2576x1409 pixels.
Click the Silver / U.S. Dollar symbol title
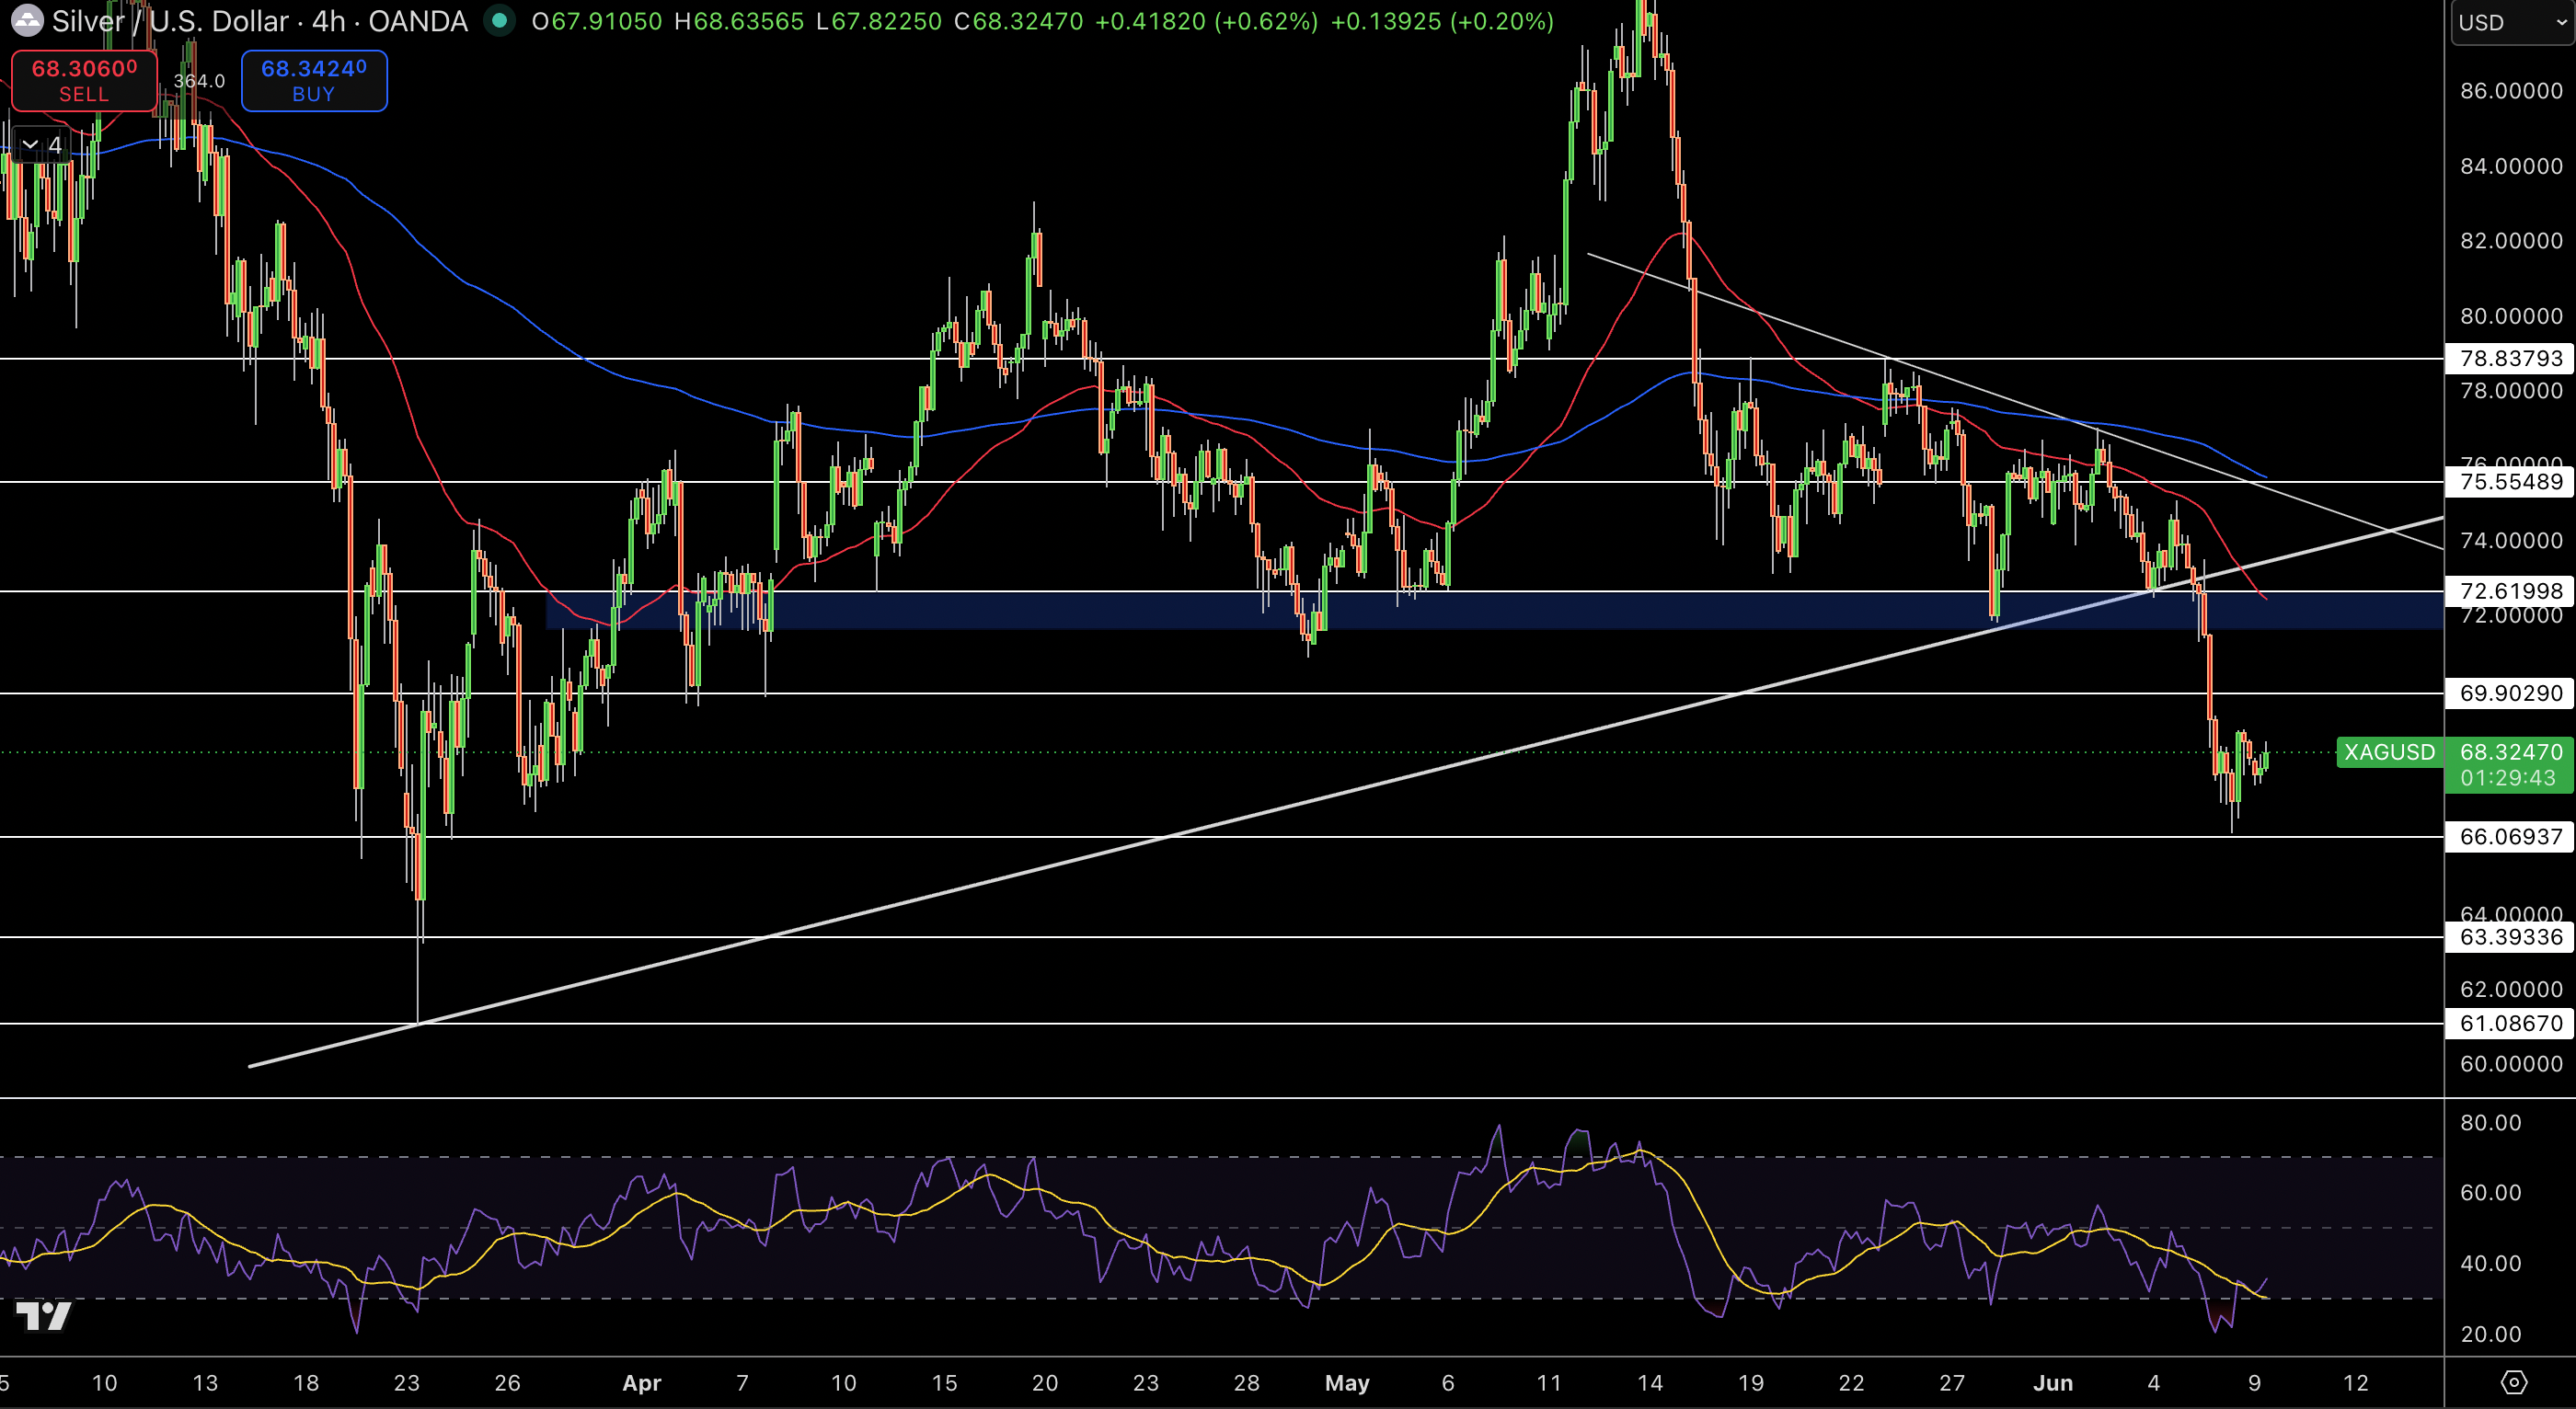(260, 21)
